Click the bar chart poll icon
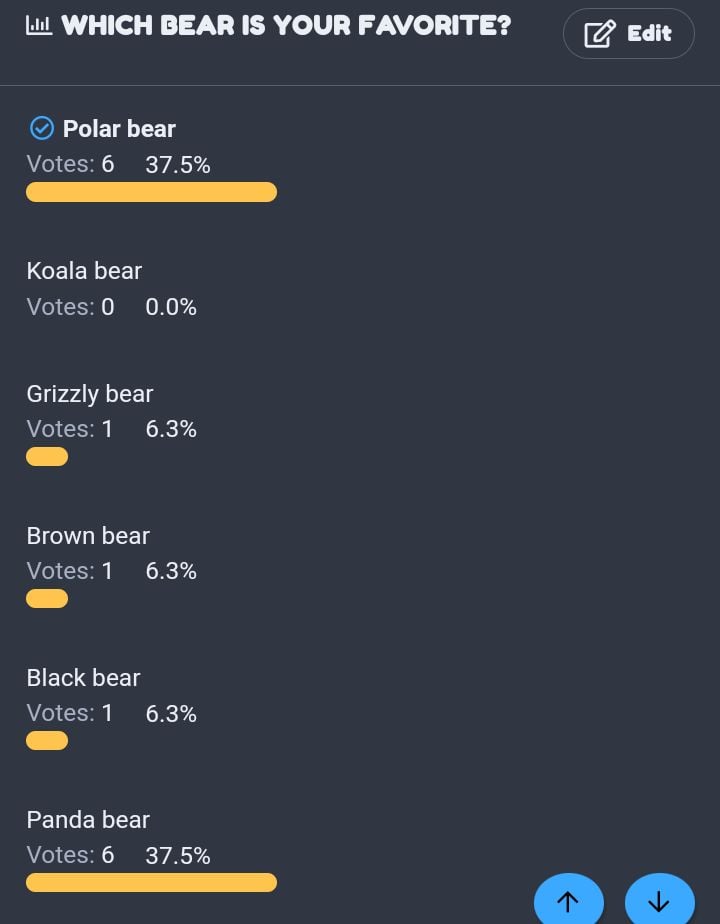The width and height of the screenshot is (720, 924). click(x=39, y=25)
